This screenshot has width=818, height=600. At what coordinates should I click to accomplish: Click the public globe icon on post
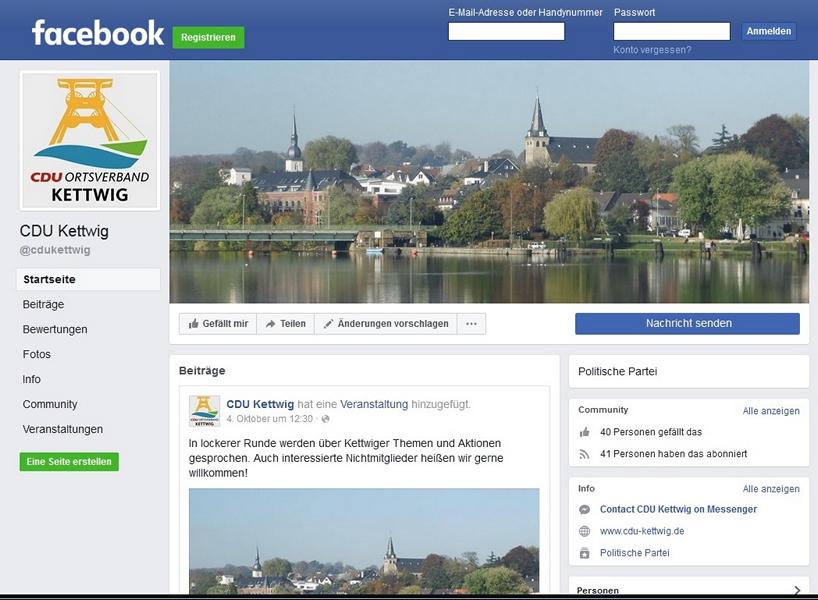pos(326,419)
